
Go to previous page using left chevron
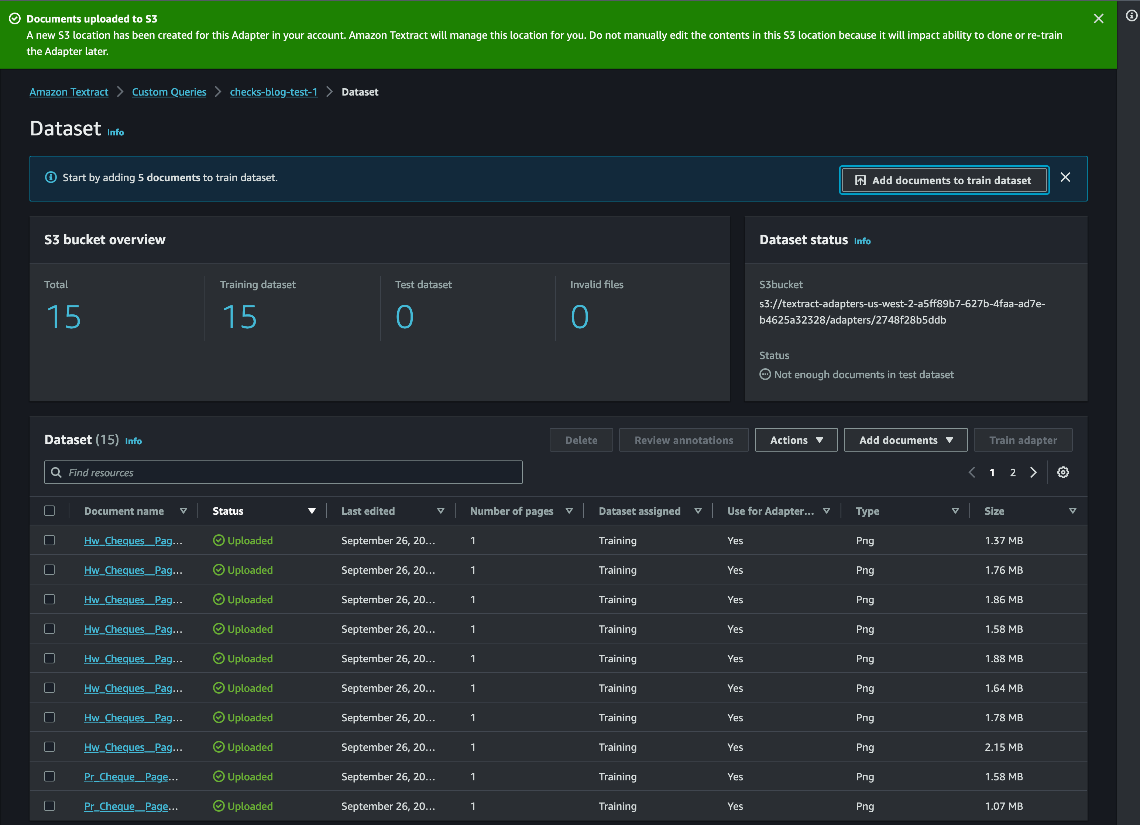(972, 473)
